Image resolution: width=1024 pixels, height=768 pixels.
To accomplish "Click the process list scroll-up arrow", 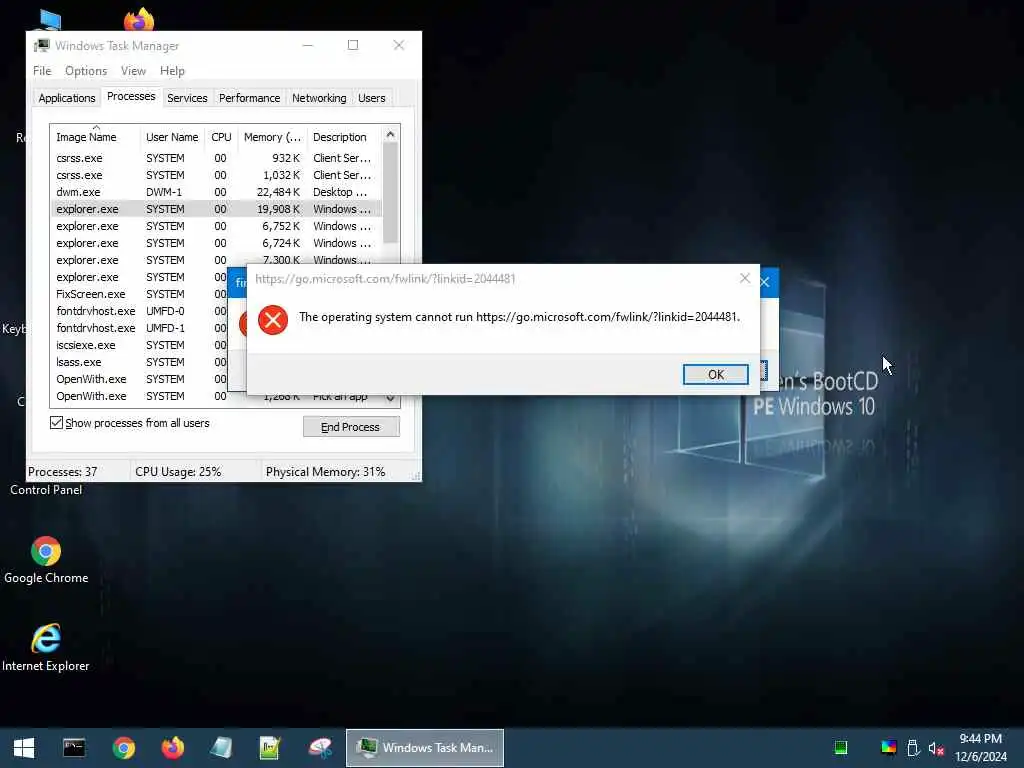I will pyautogui.click(x=391, y=135).
